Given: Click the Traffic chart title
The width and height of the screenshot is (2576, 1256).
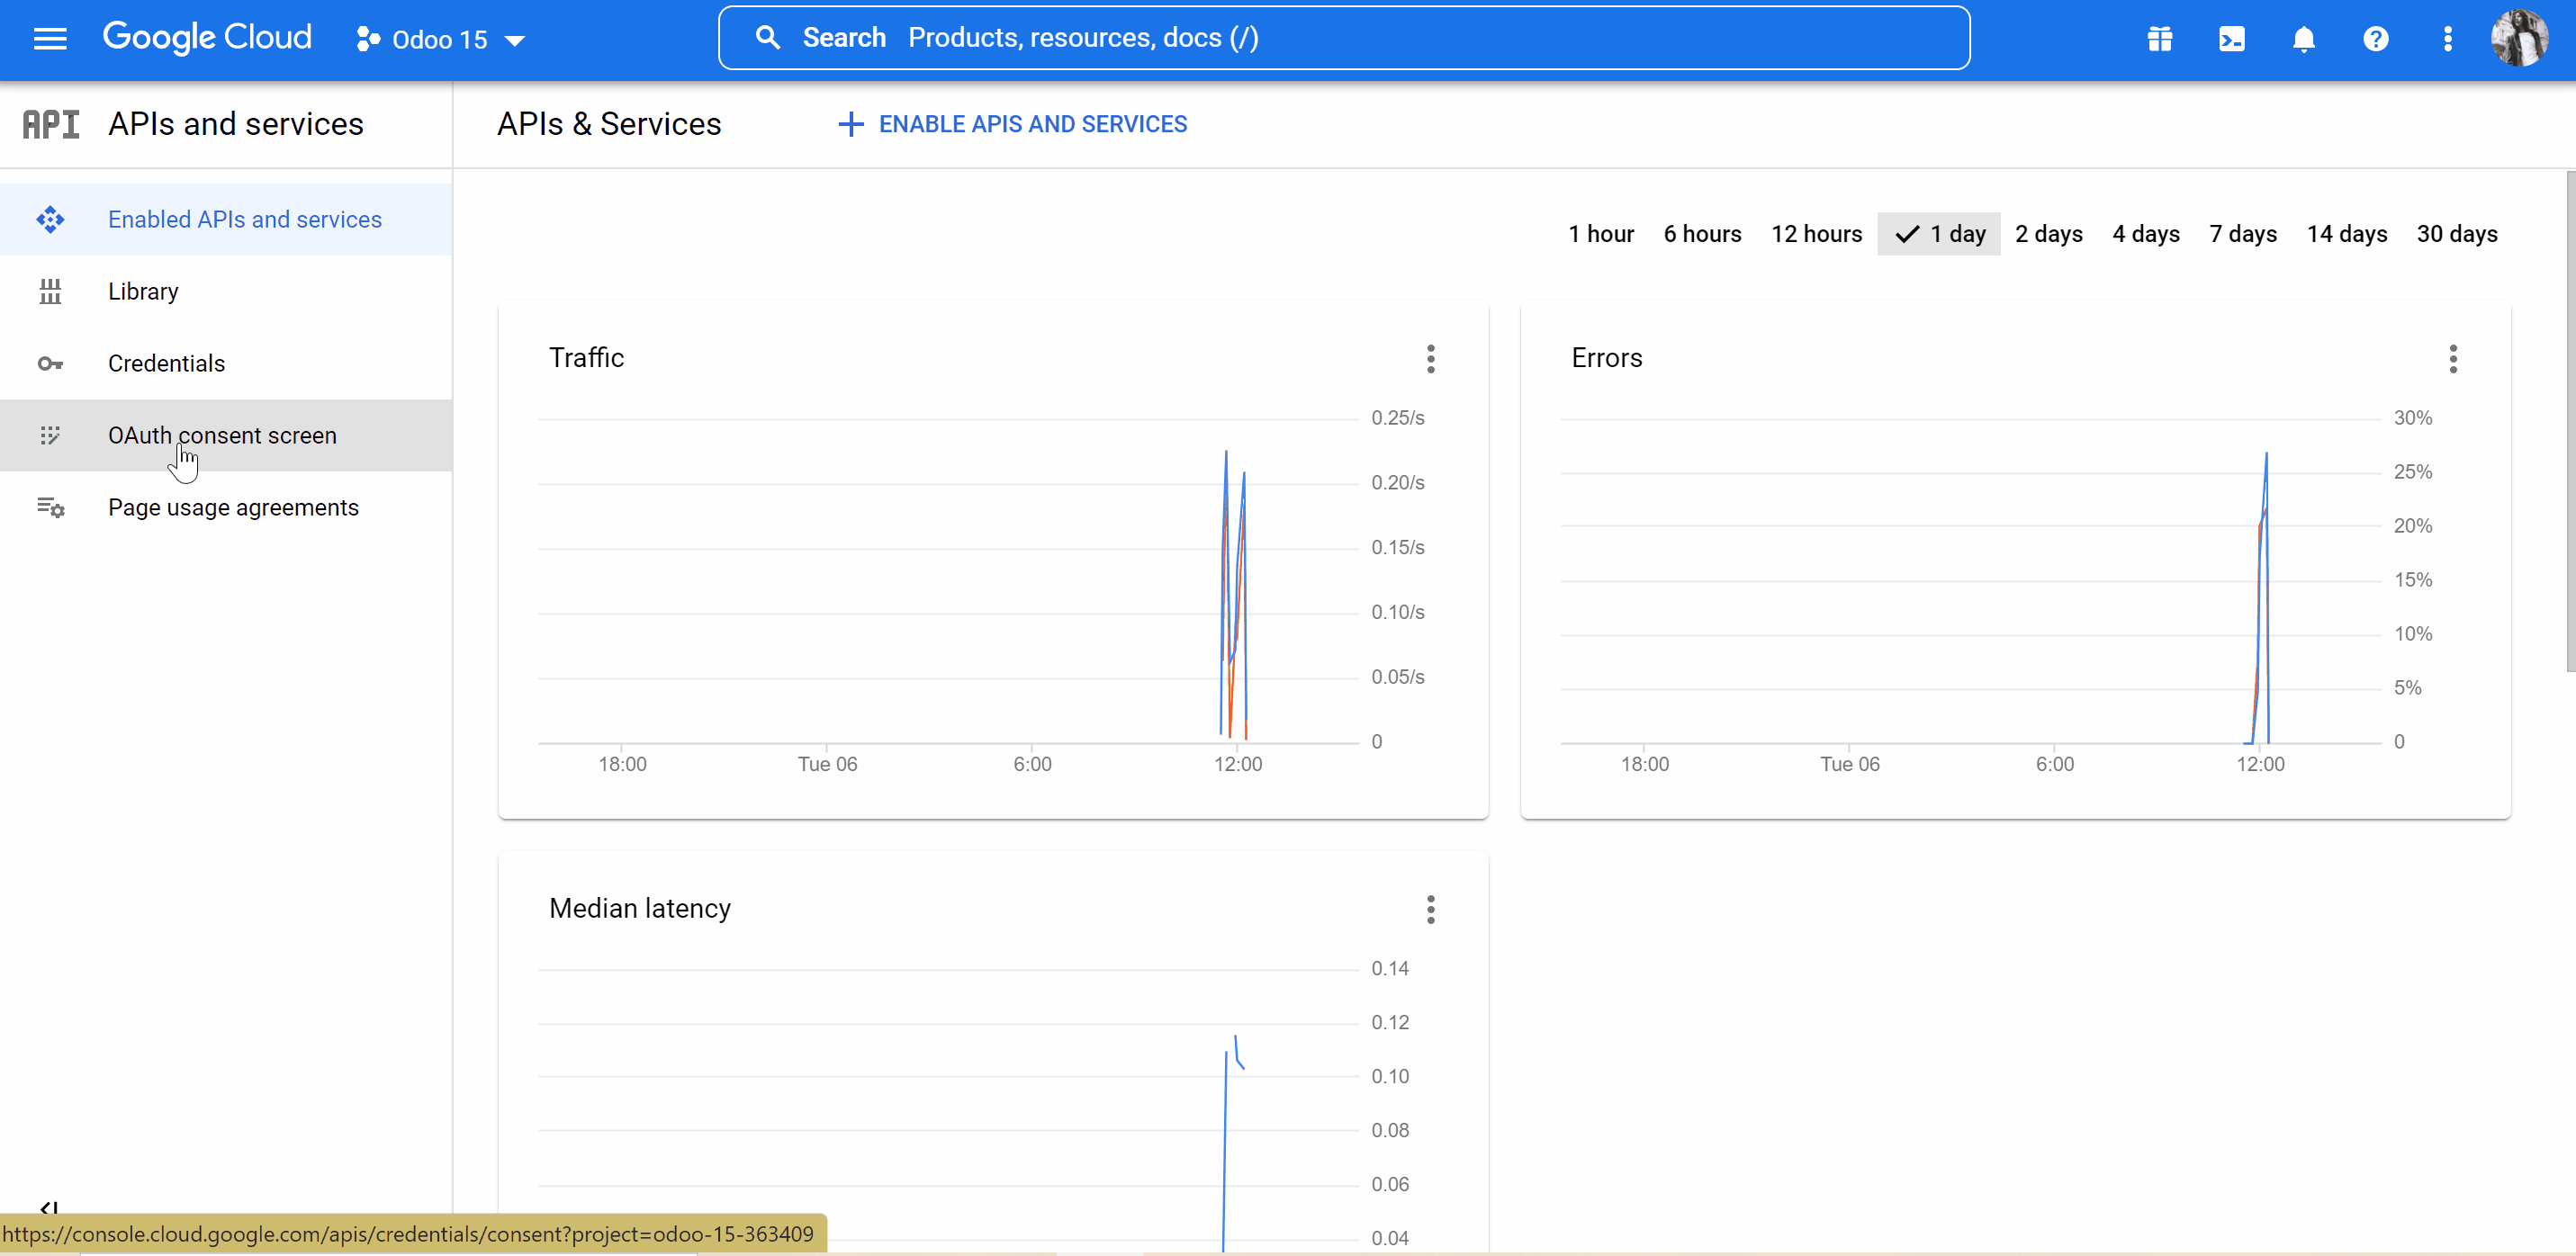Looking at the screenshot, I should pyautogui.click(x=586, y=358).
